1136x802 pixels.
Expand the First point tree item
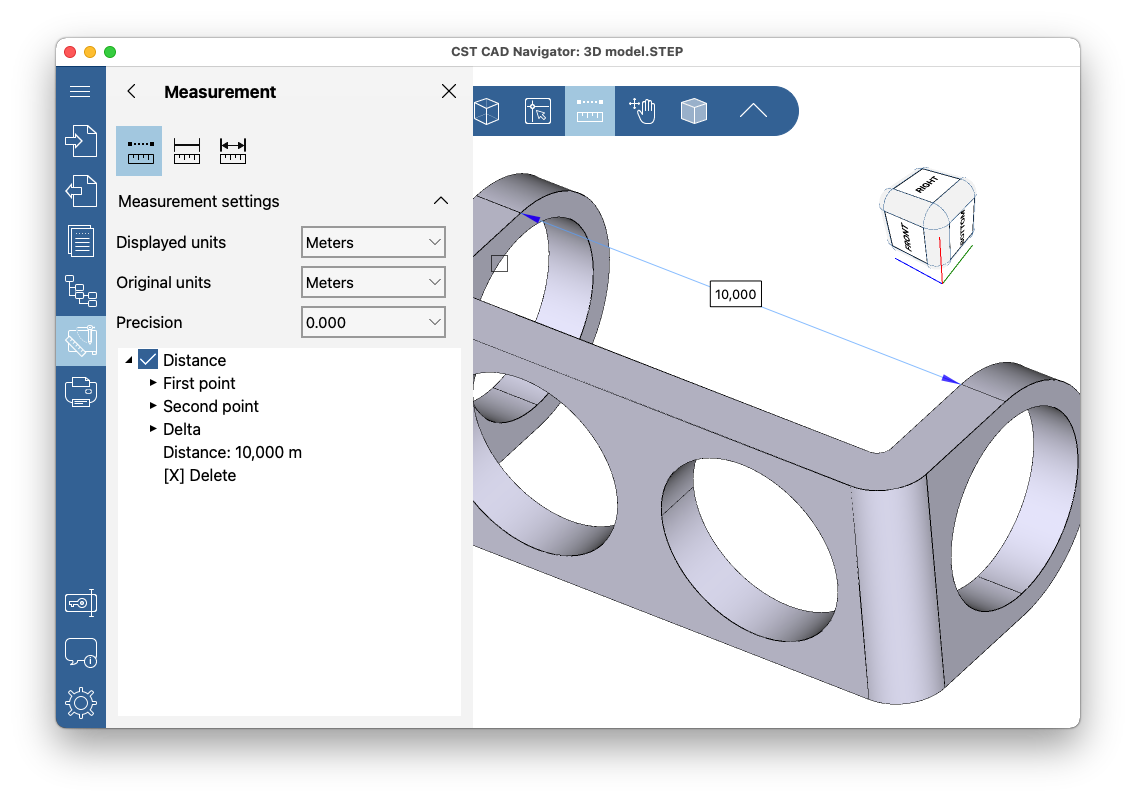pos(152,383)
